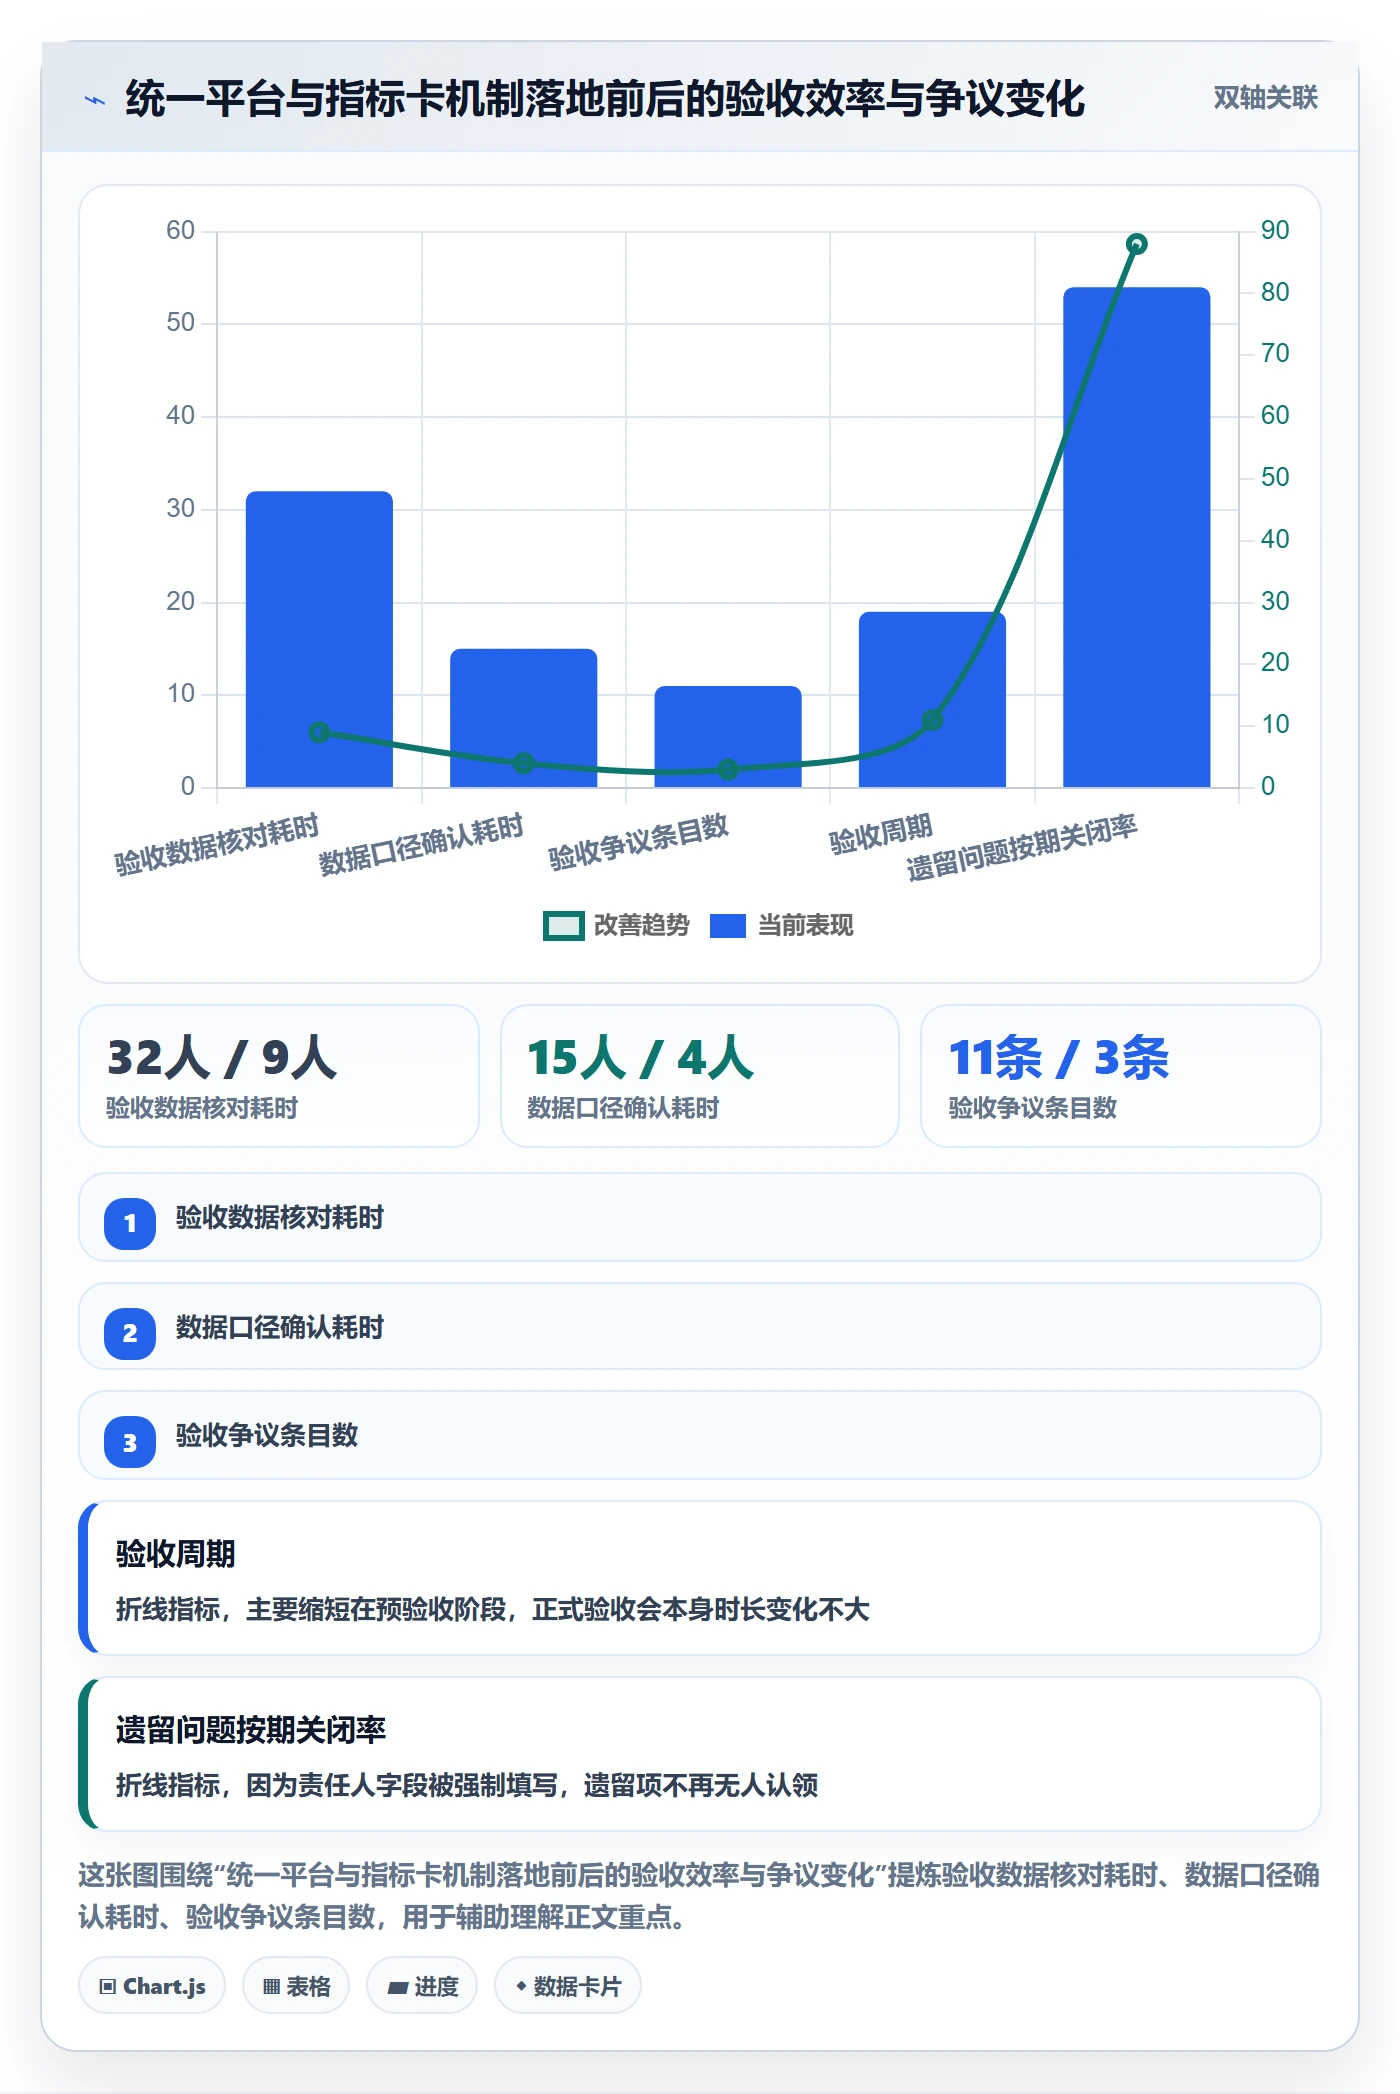1400x2094 pixels.
Task: Click the 遗留问题按期关闭率 note card heading
Action: pyautogui.click(x=251, y=1730)
